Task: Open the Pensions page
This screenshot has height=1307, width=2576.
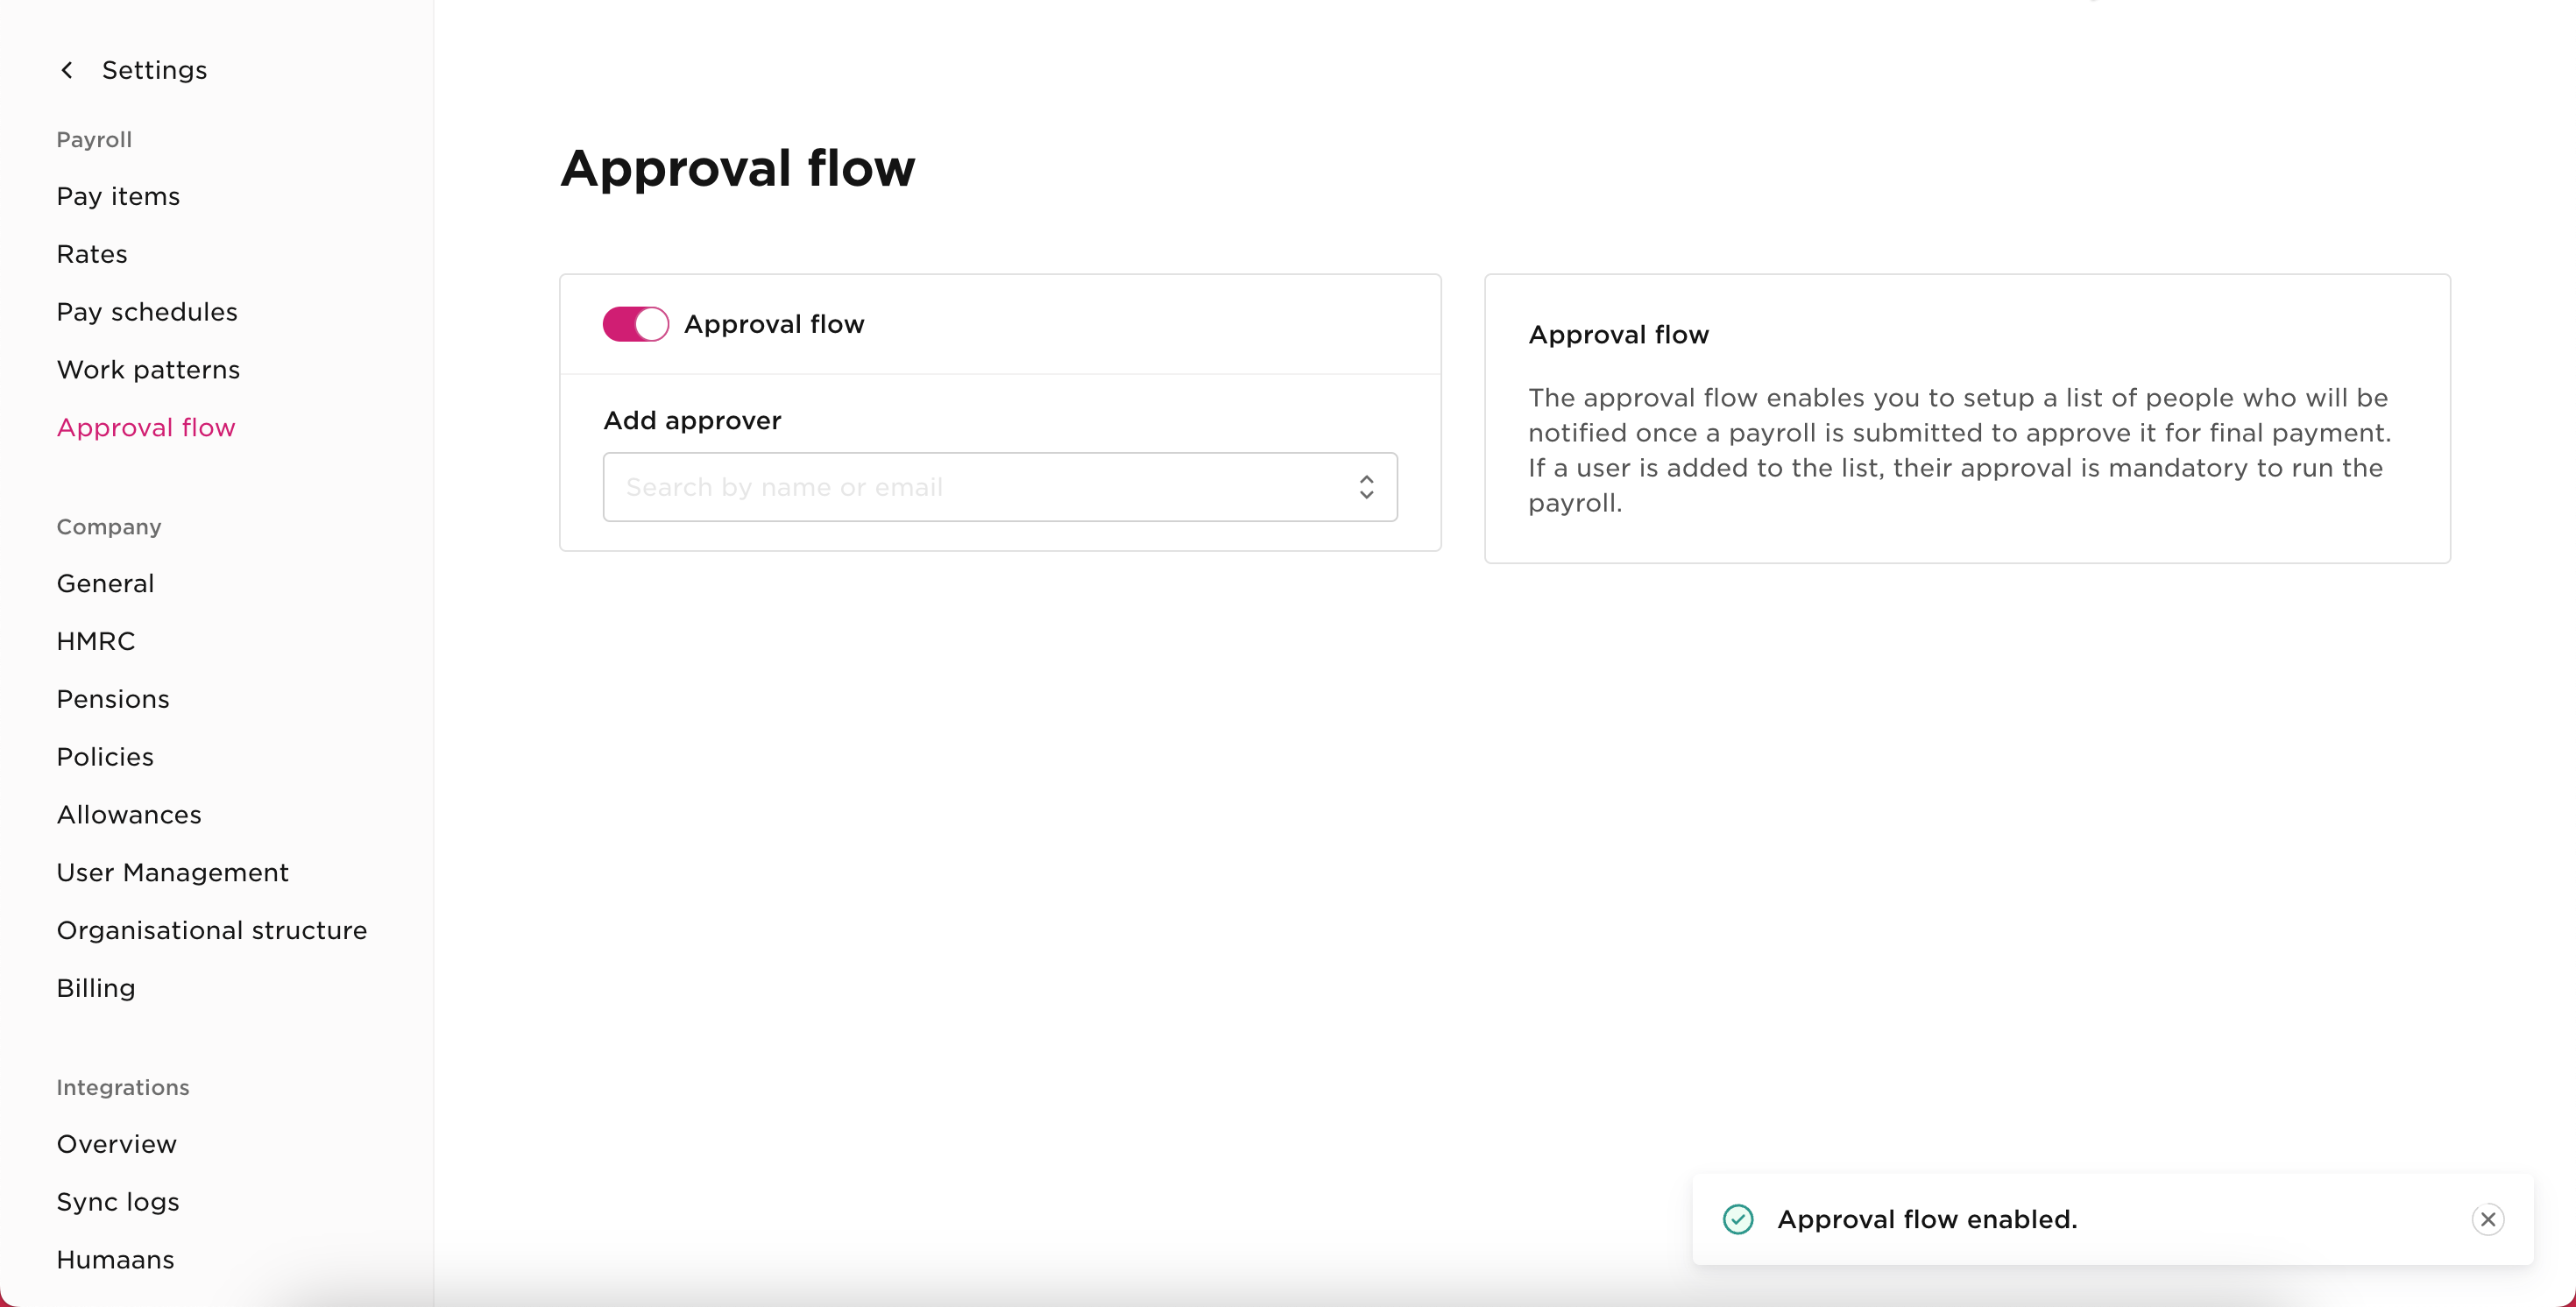Action: coord(112,698)
